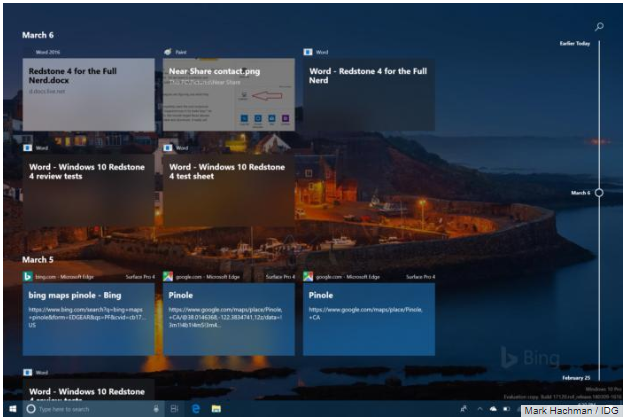Open Word - Windows 10 Redstone 4 review tests card
This screenshot has height=420, width=626.
pyautogui.click(x=89, y=191)
